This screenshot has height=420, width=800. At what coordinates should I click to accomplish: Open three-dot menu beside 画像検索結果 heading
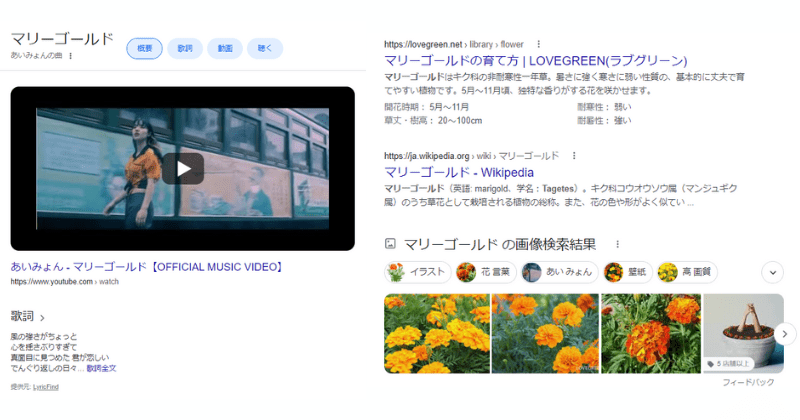pos(618,244)
